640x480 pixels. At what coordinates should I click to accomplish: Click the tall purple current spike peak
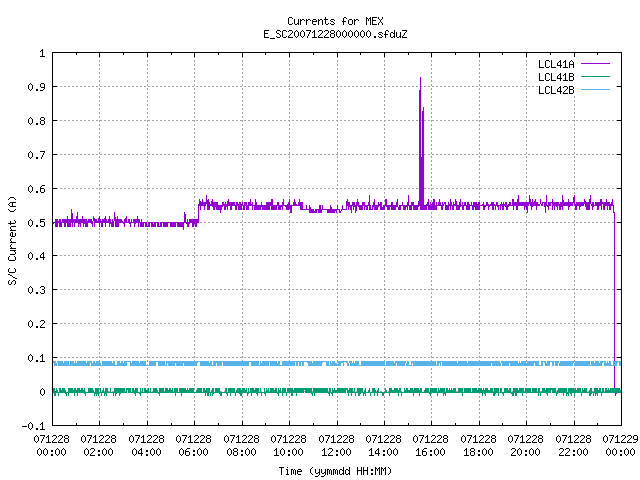(420, 78)
